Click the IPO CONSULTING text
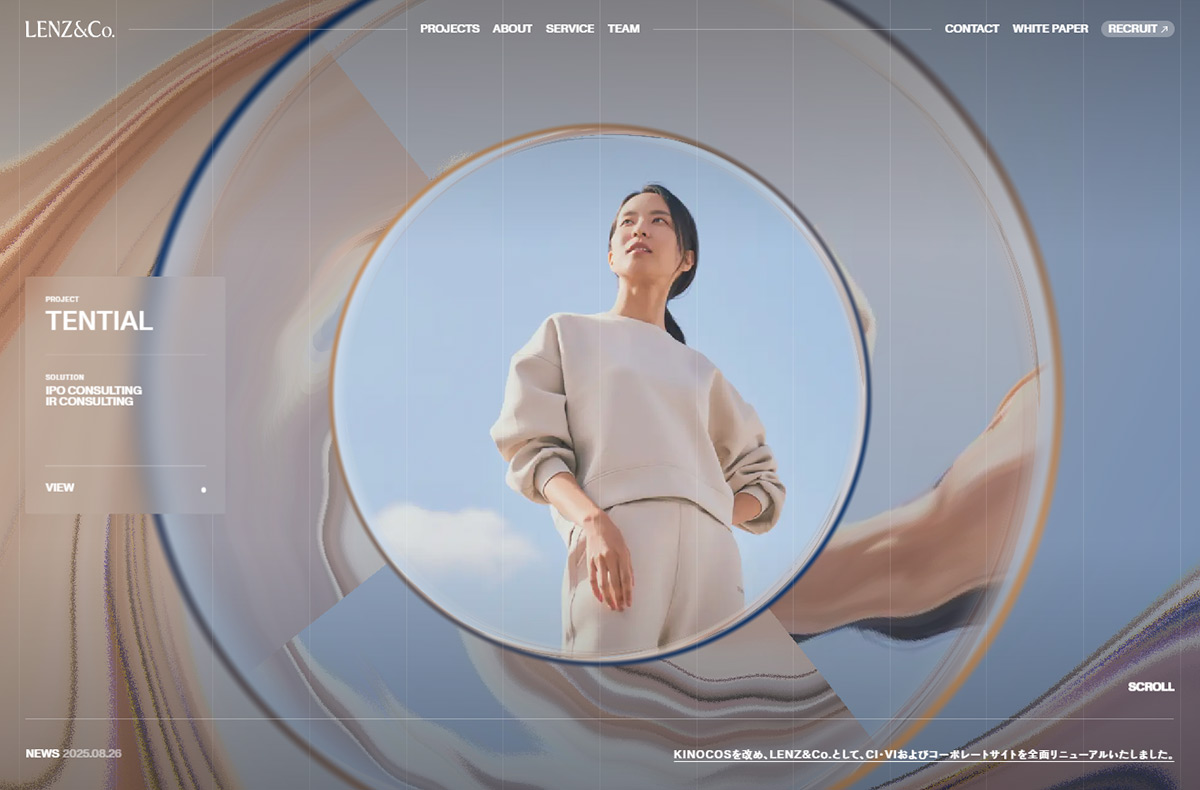Viewport: 1200px width, 790px height. [x=93, y=390]
